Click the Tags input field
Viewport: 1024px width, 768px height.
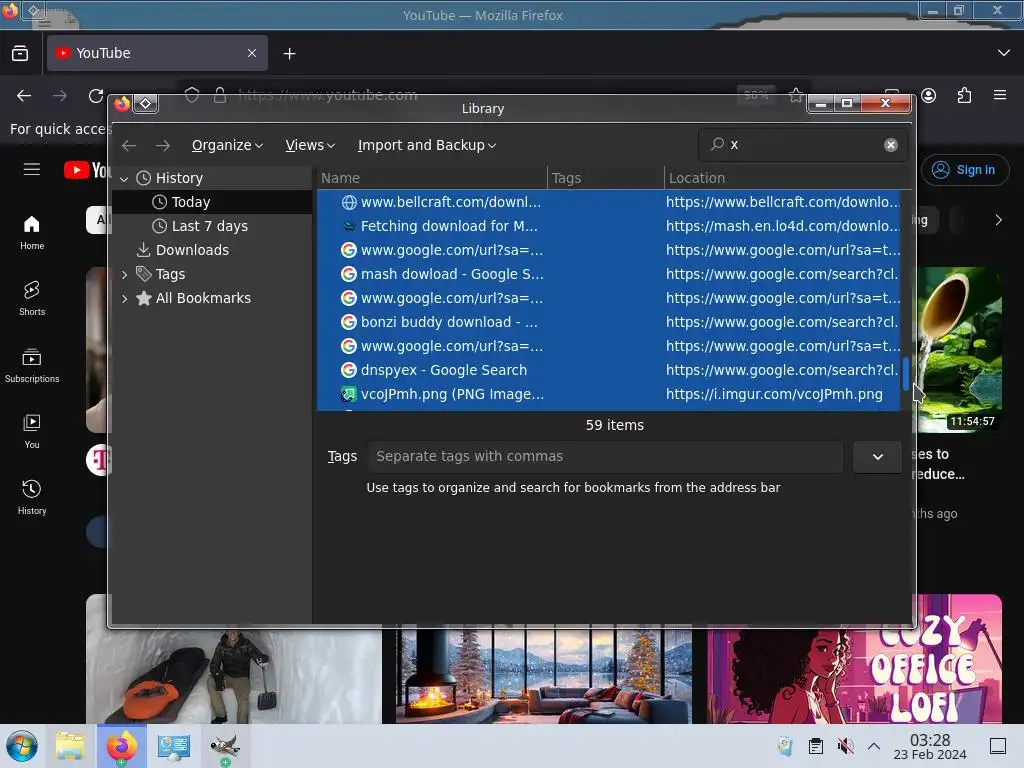point(605,456)
